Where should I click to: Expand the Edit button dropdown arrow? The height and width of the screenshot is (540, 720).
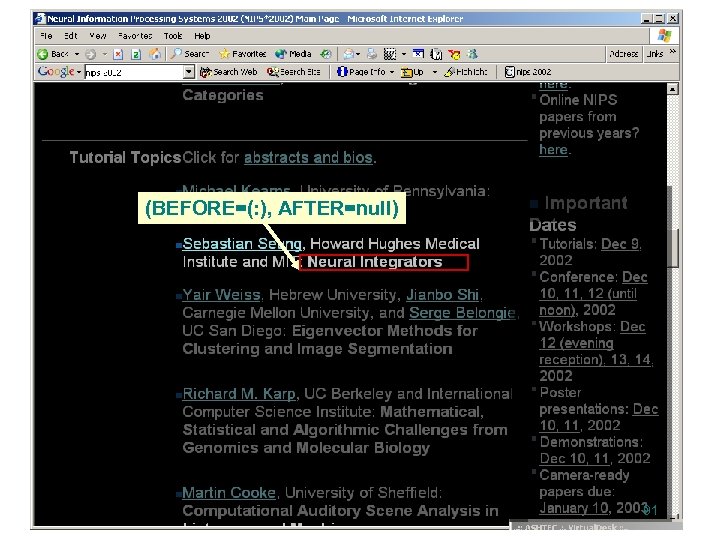(404, 54)
